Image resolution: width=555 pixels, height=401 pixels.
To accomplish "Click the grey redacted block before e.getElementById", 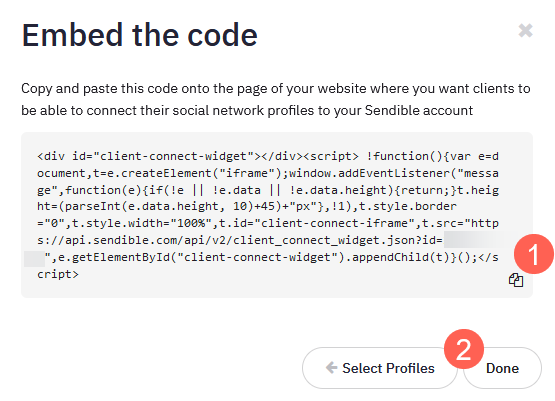I will 34,259.
